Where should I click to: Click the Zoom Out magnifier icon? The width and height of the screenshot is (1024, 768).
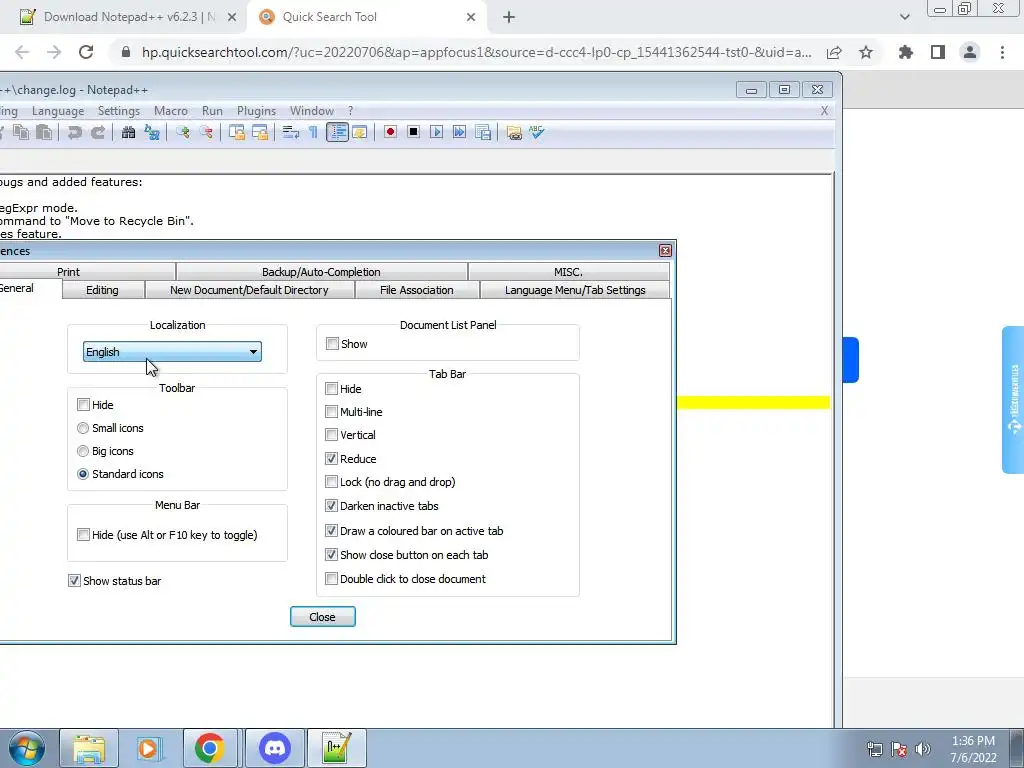point(206,133)
